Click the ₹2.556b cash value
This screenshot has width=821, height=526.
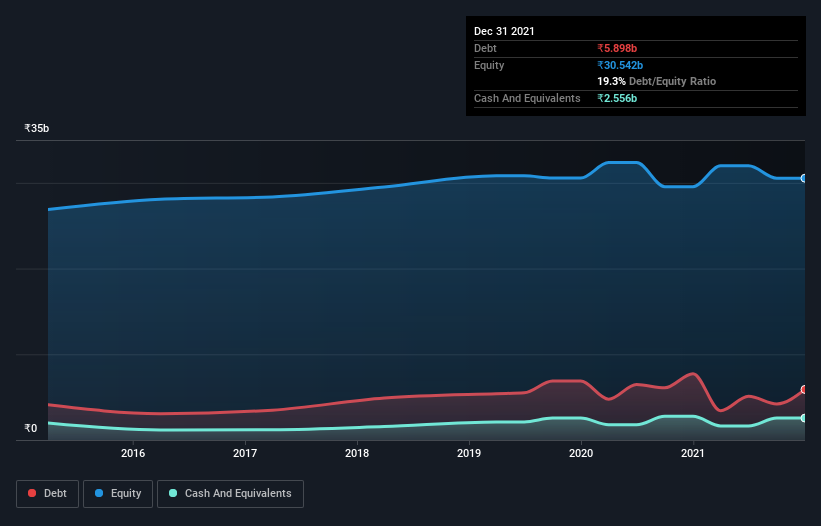[617, 98]
